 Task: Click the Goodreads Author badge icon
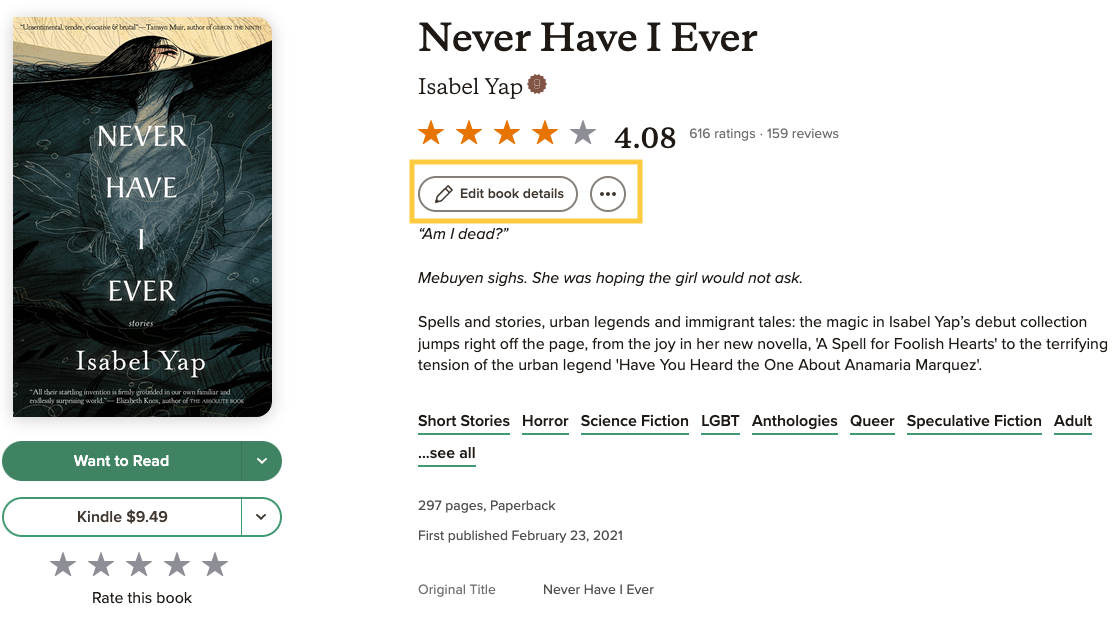coord(537,86)
